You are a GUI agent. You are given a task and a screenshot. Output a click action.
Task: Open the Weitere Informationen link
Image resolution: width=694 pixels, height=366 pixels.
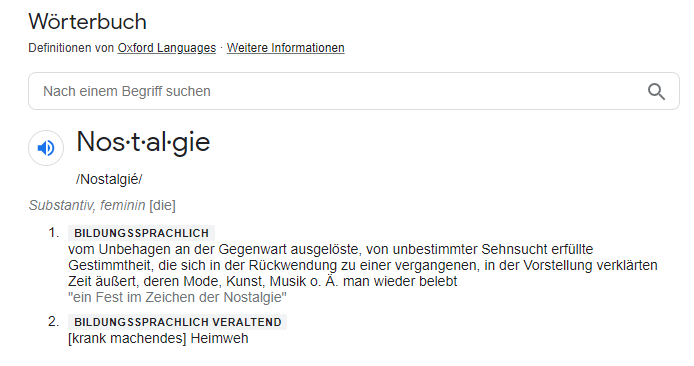click(x=285, y=48)
